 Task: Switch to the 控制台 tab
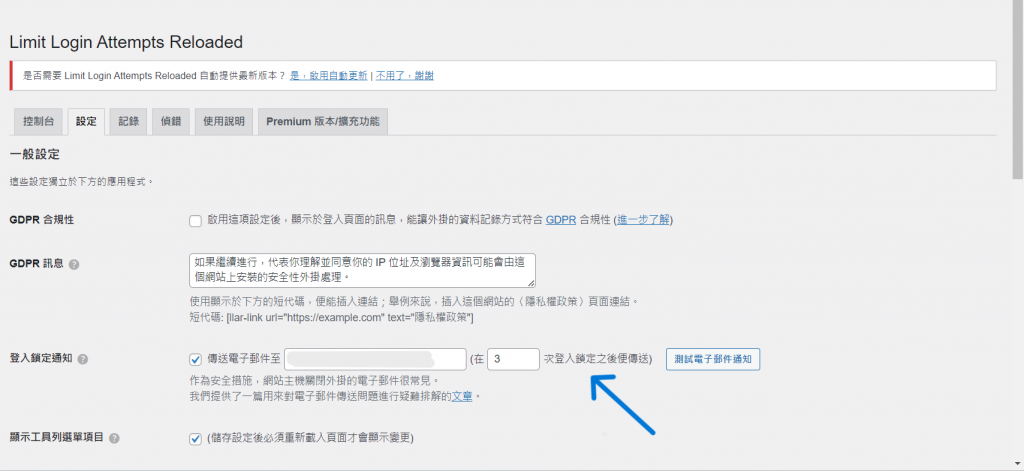tap(39, 122)
